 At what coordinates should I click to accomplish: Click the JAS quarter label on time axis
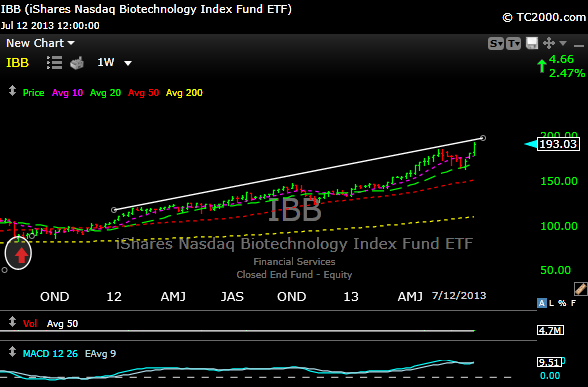[232, 297]
